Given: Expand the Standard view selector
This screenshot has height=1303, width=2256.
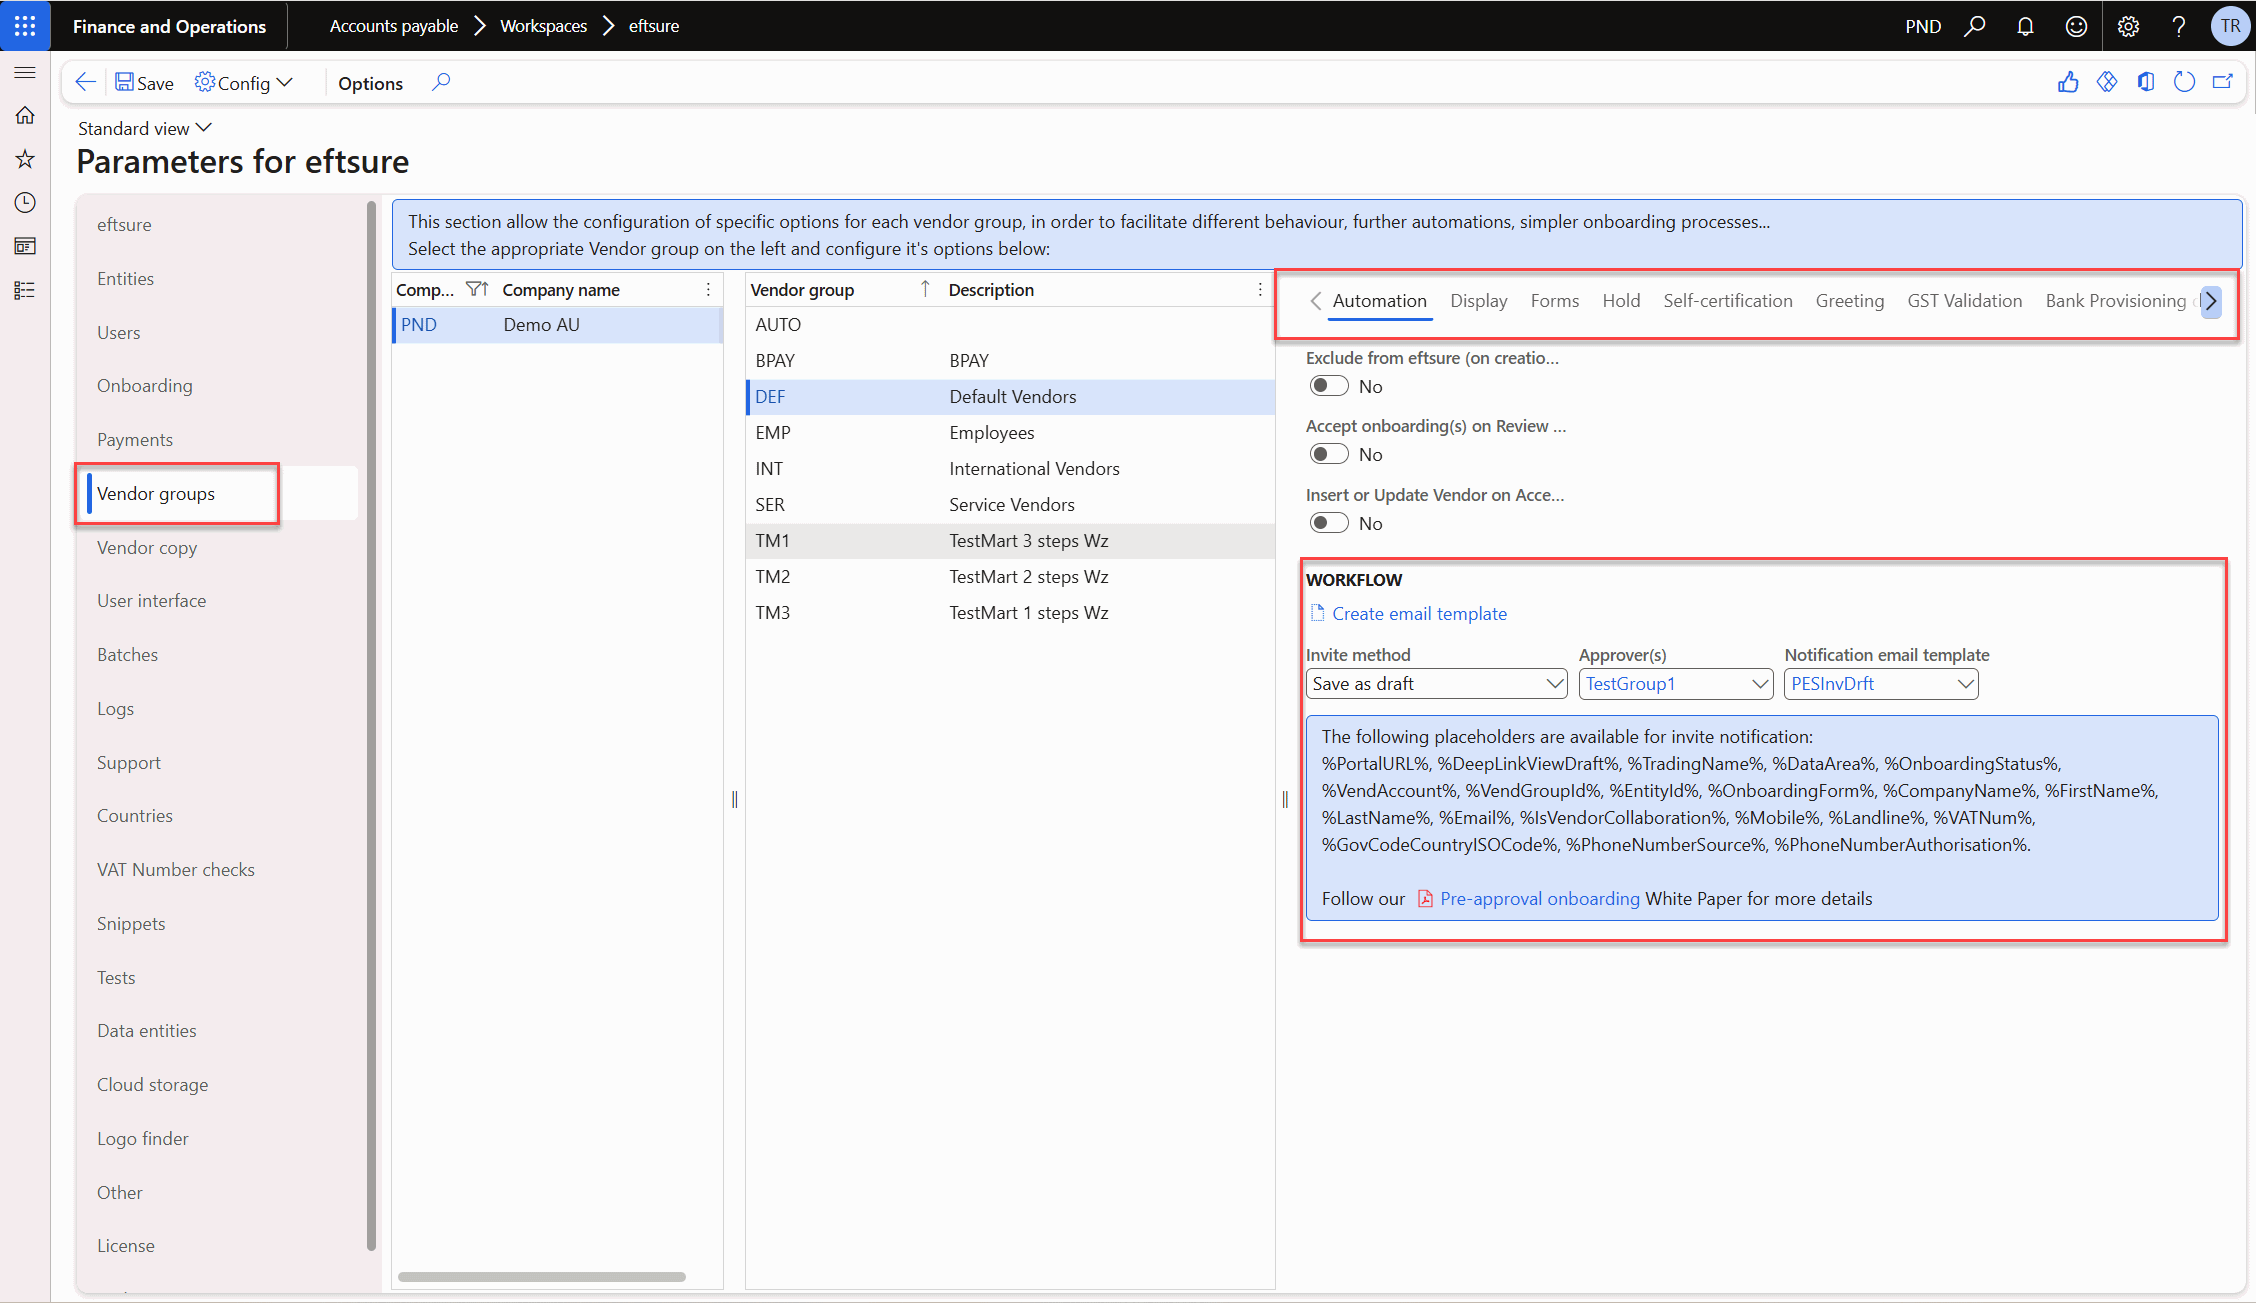Looking at the screenshot, I should [x=145, y=128].
